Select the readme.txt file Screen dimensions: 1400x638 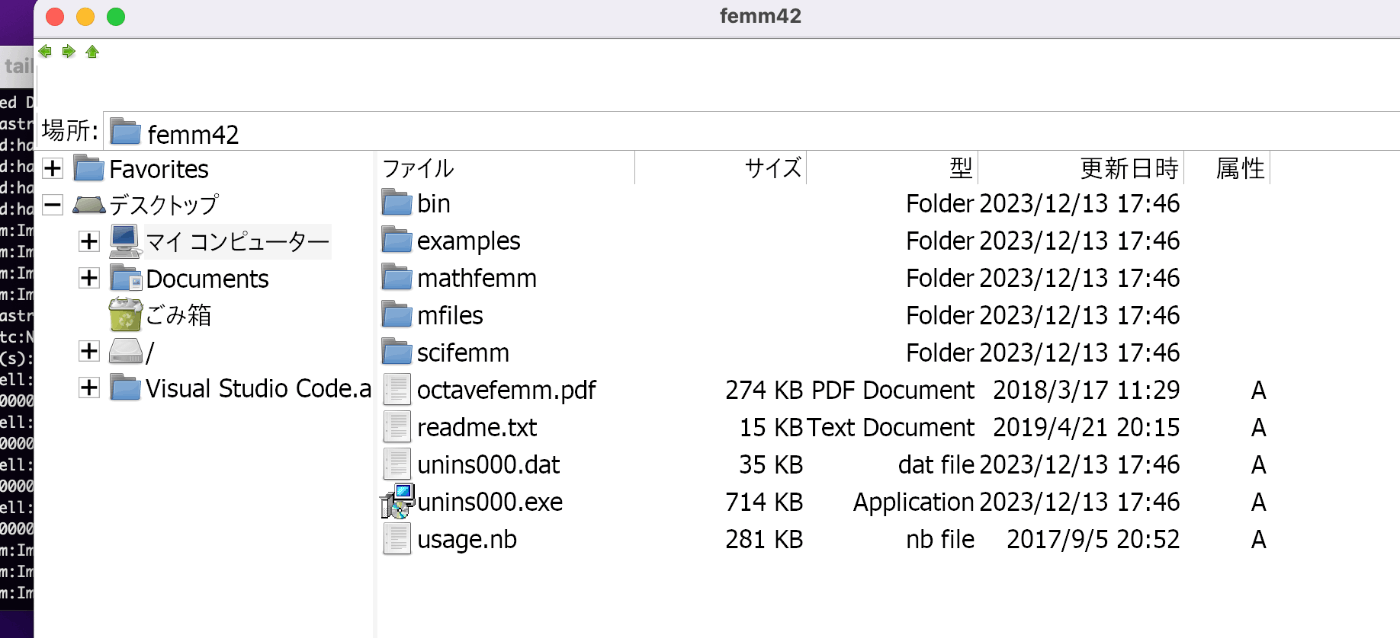pyautogui.click(x=476, y=428)
